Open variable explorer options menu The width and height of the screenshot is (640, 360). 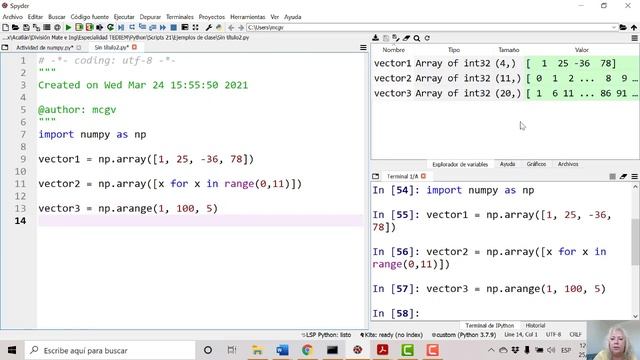pyautogui.click(x=635, y=38)
